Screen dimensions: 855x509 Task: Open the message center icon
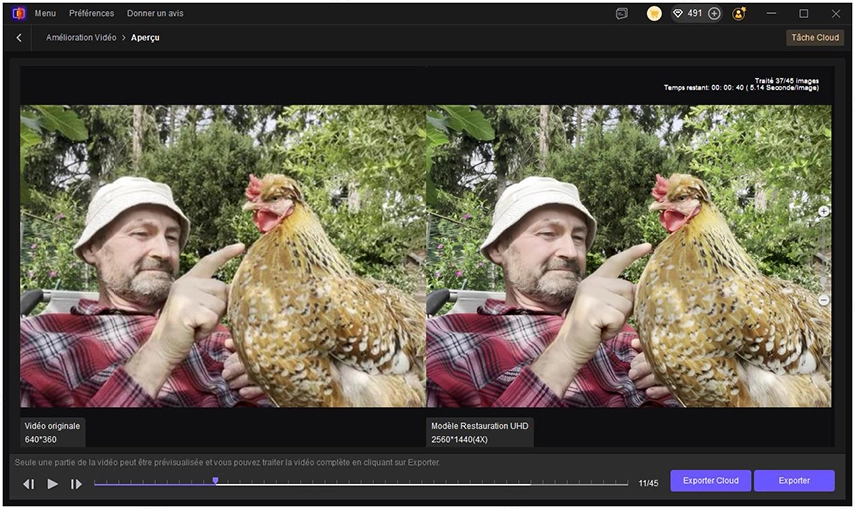(x=621, y=14)
